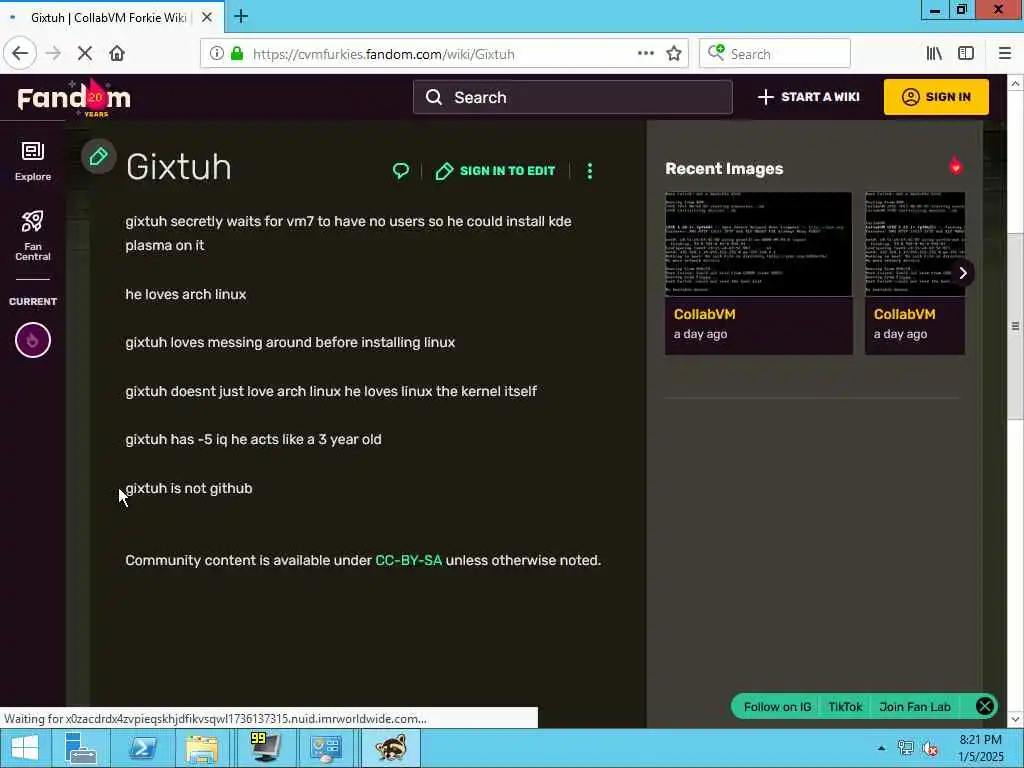Click START A WIKI
Viewport: 1024px width, 768px height.
point(808,97)
